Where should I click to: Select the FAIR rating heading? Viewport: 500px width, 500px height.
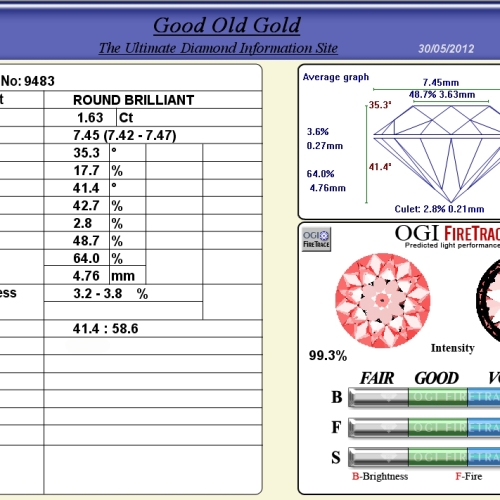(x=377, y=378)
